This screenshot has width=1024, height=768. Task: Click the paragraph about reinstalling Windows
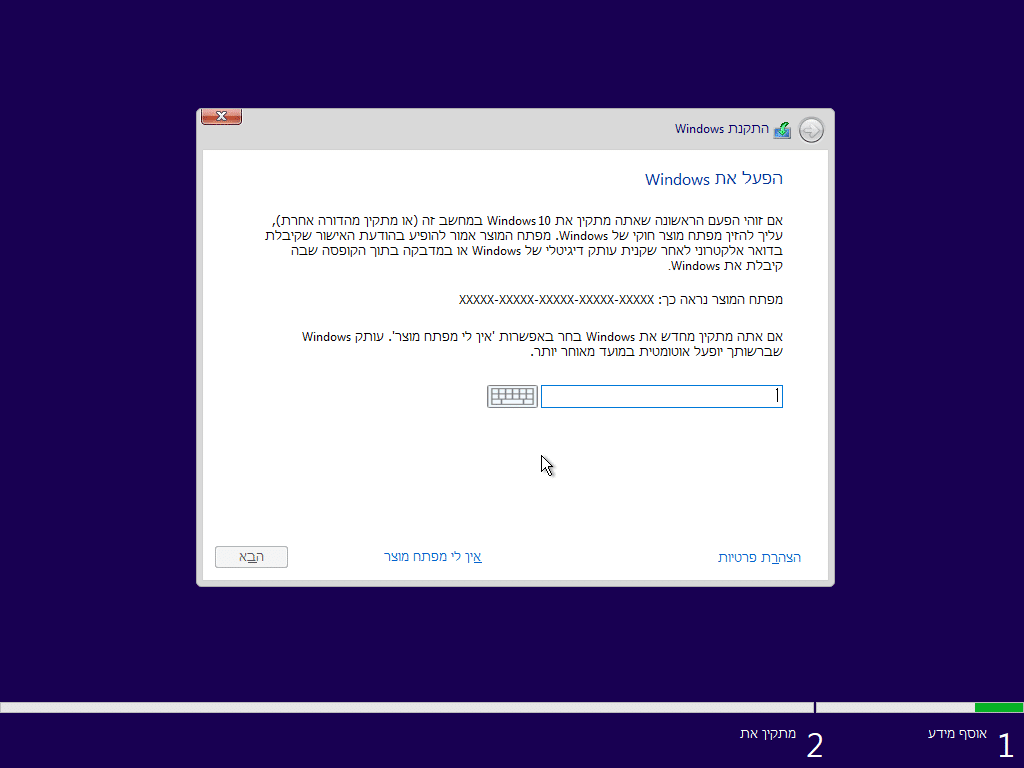[542, 343]
